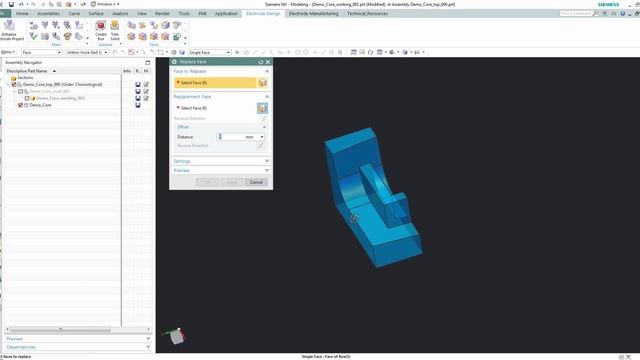Viewport: 640px width, 360px height.
Task: Open the Single Face rule dropdown
Action: [210, 52]
